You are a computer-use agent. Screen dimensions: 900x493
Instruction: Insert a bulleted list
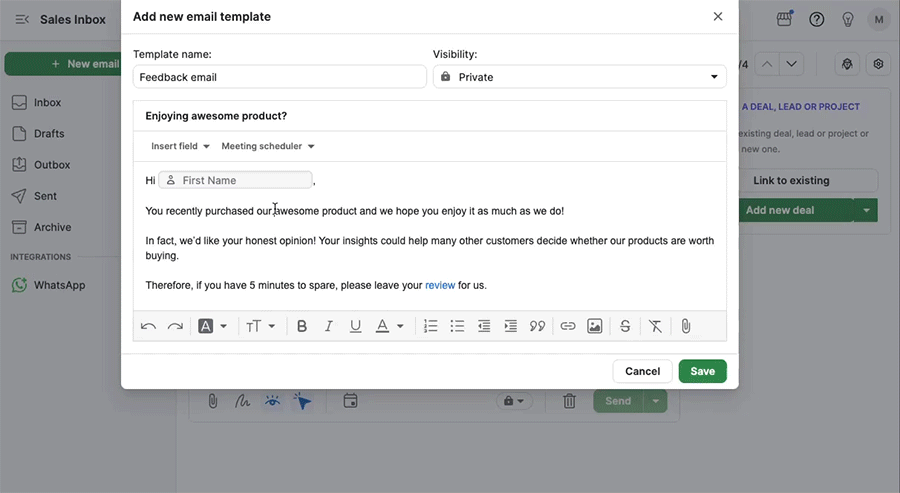point(457,326)
